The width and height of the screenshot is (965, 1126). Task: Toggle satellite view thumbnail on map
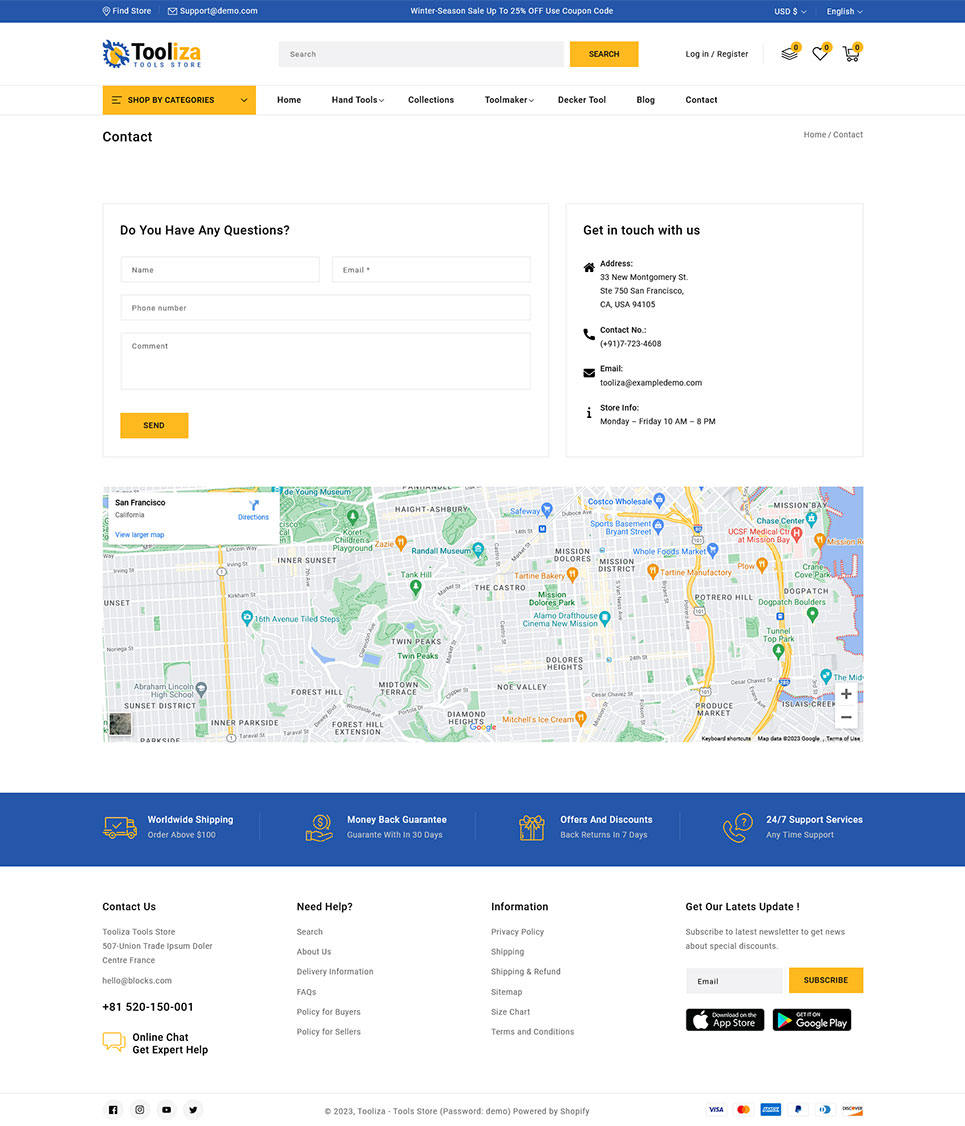click(x=120, y=724)
